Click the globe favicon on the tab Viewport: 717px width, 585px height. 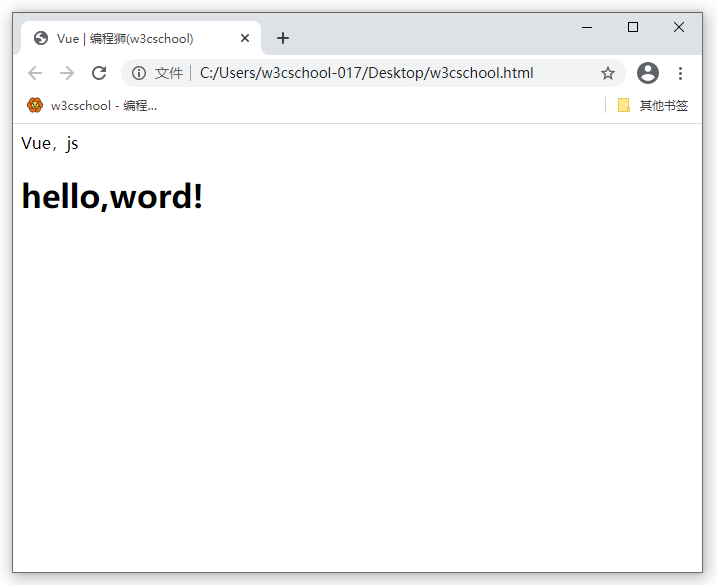(41, 38)
